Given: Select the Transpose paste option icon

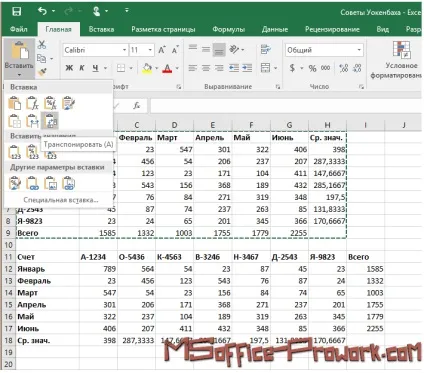Looking at the screenshot, I should tap(50, 120).
